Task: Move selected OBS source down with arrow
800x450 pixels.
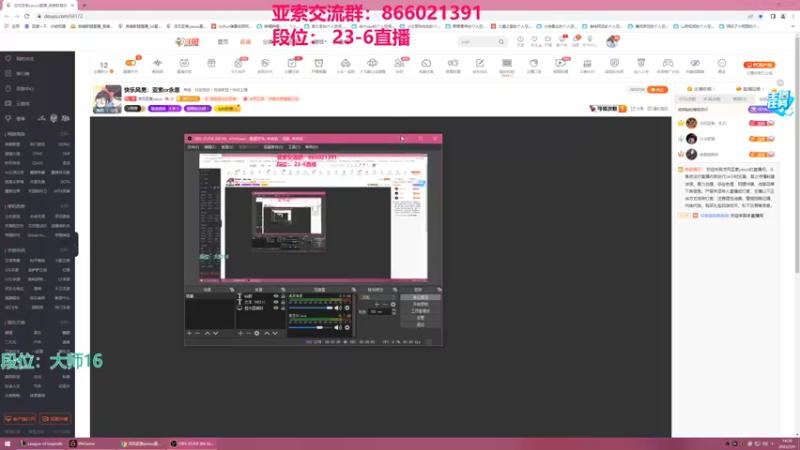Action: tap(275, 333)
